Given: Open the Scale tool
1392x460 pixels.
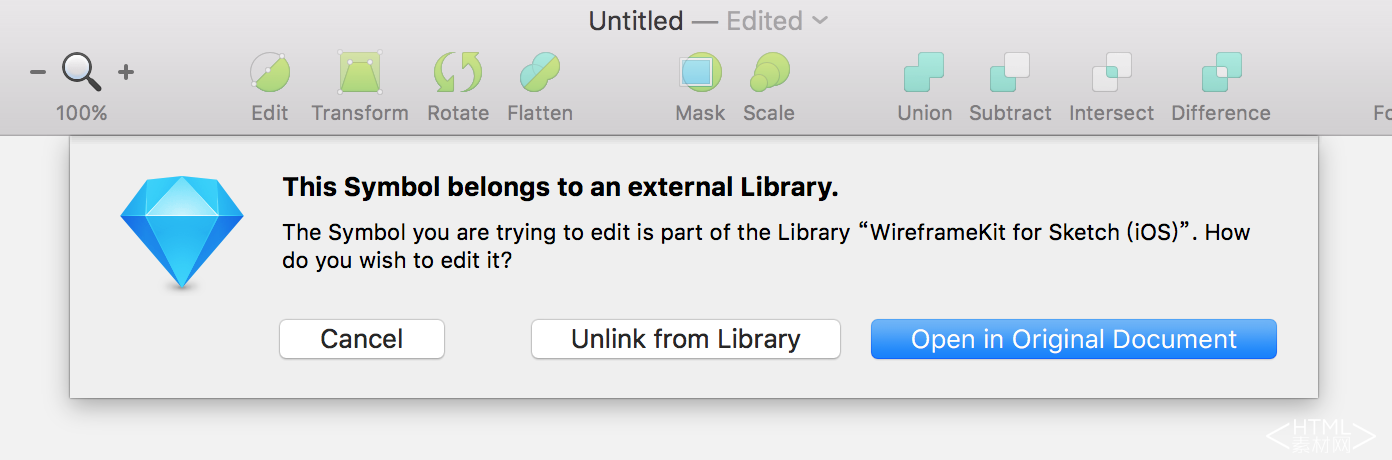Looking at the screenshot, I should click(x=769, y=72).
